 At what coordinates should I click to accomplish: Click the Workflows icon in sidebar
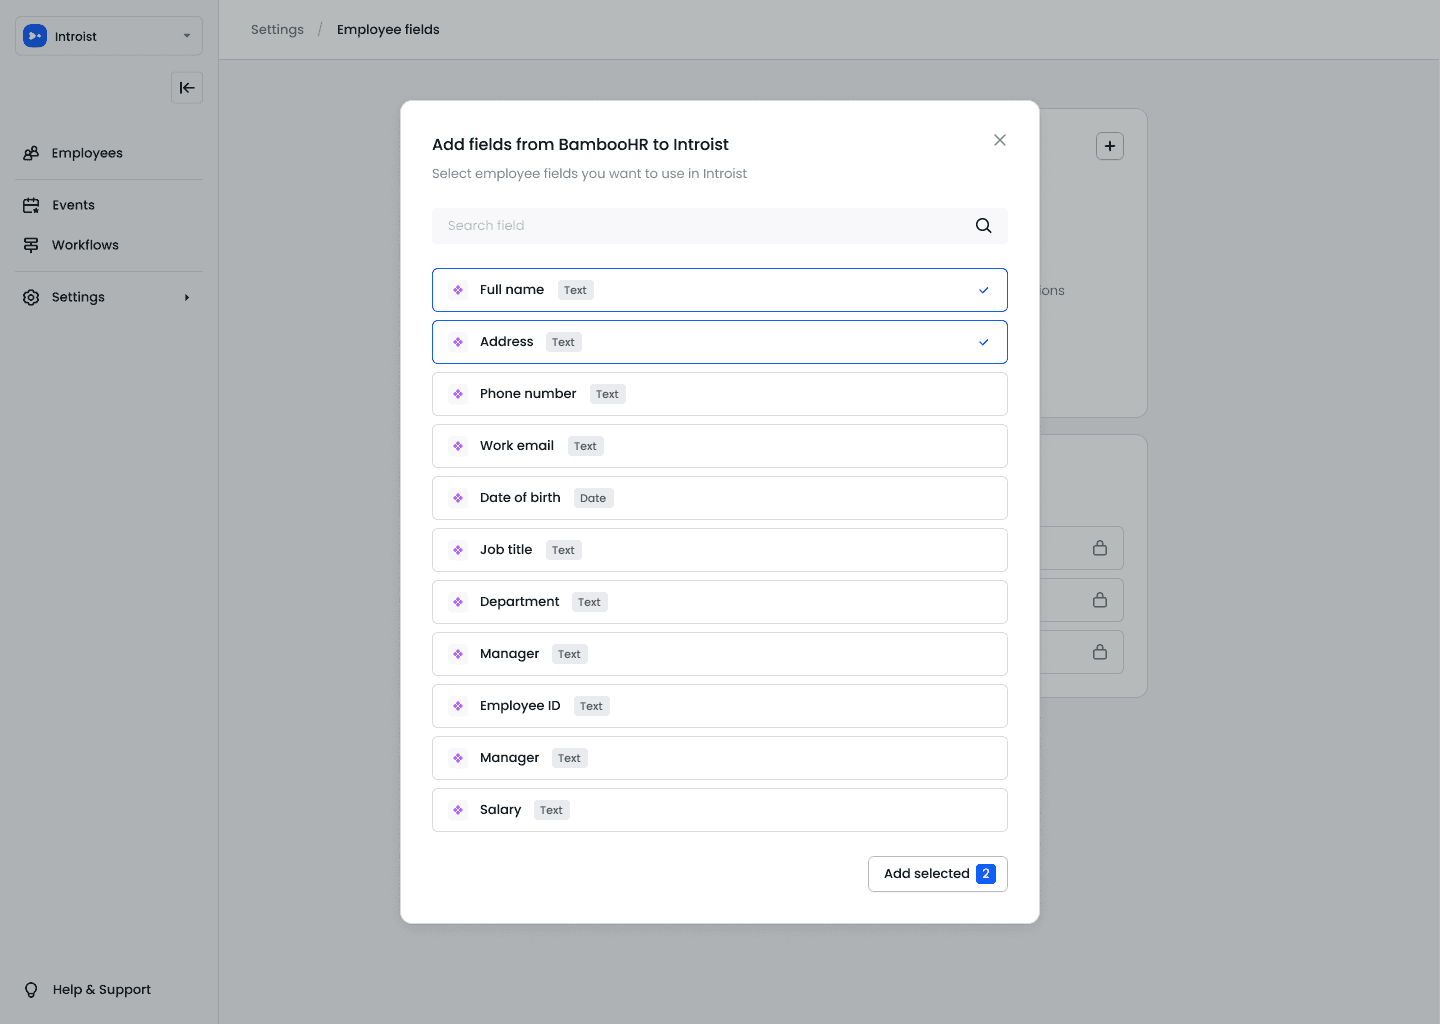coord(31,245)
